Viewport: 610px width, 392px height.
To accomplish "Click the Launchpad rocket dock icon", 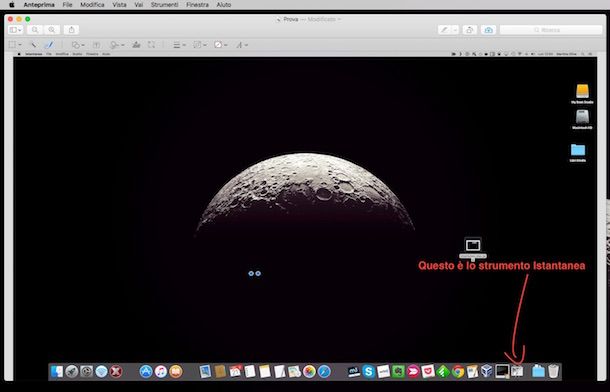I will click(x=72, y=371).
